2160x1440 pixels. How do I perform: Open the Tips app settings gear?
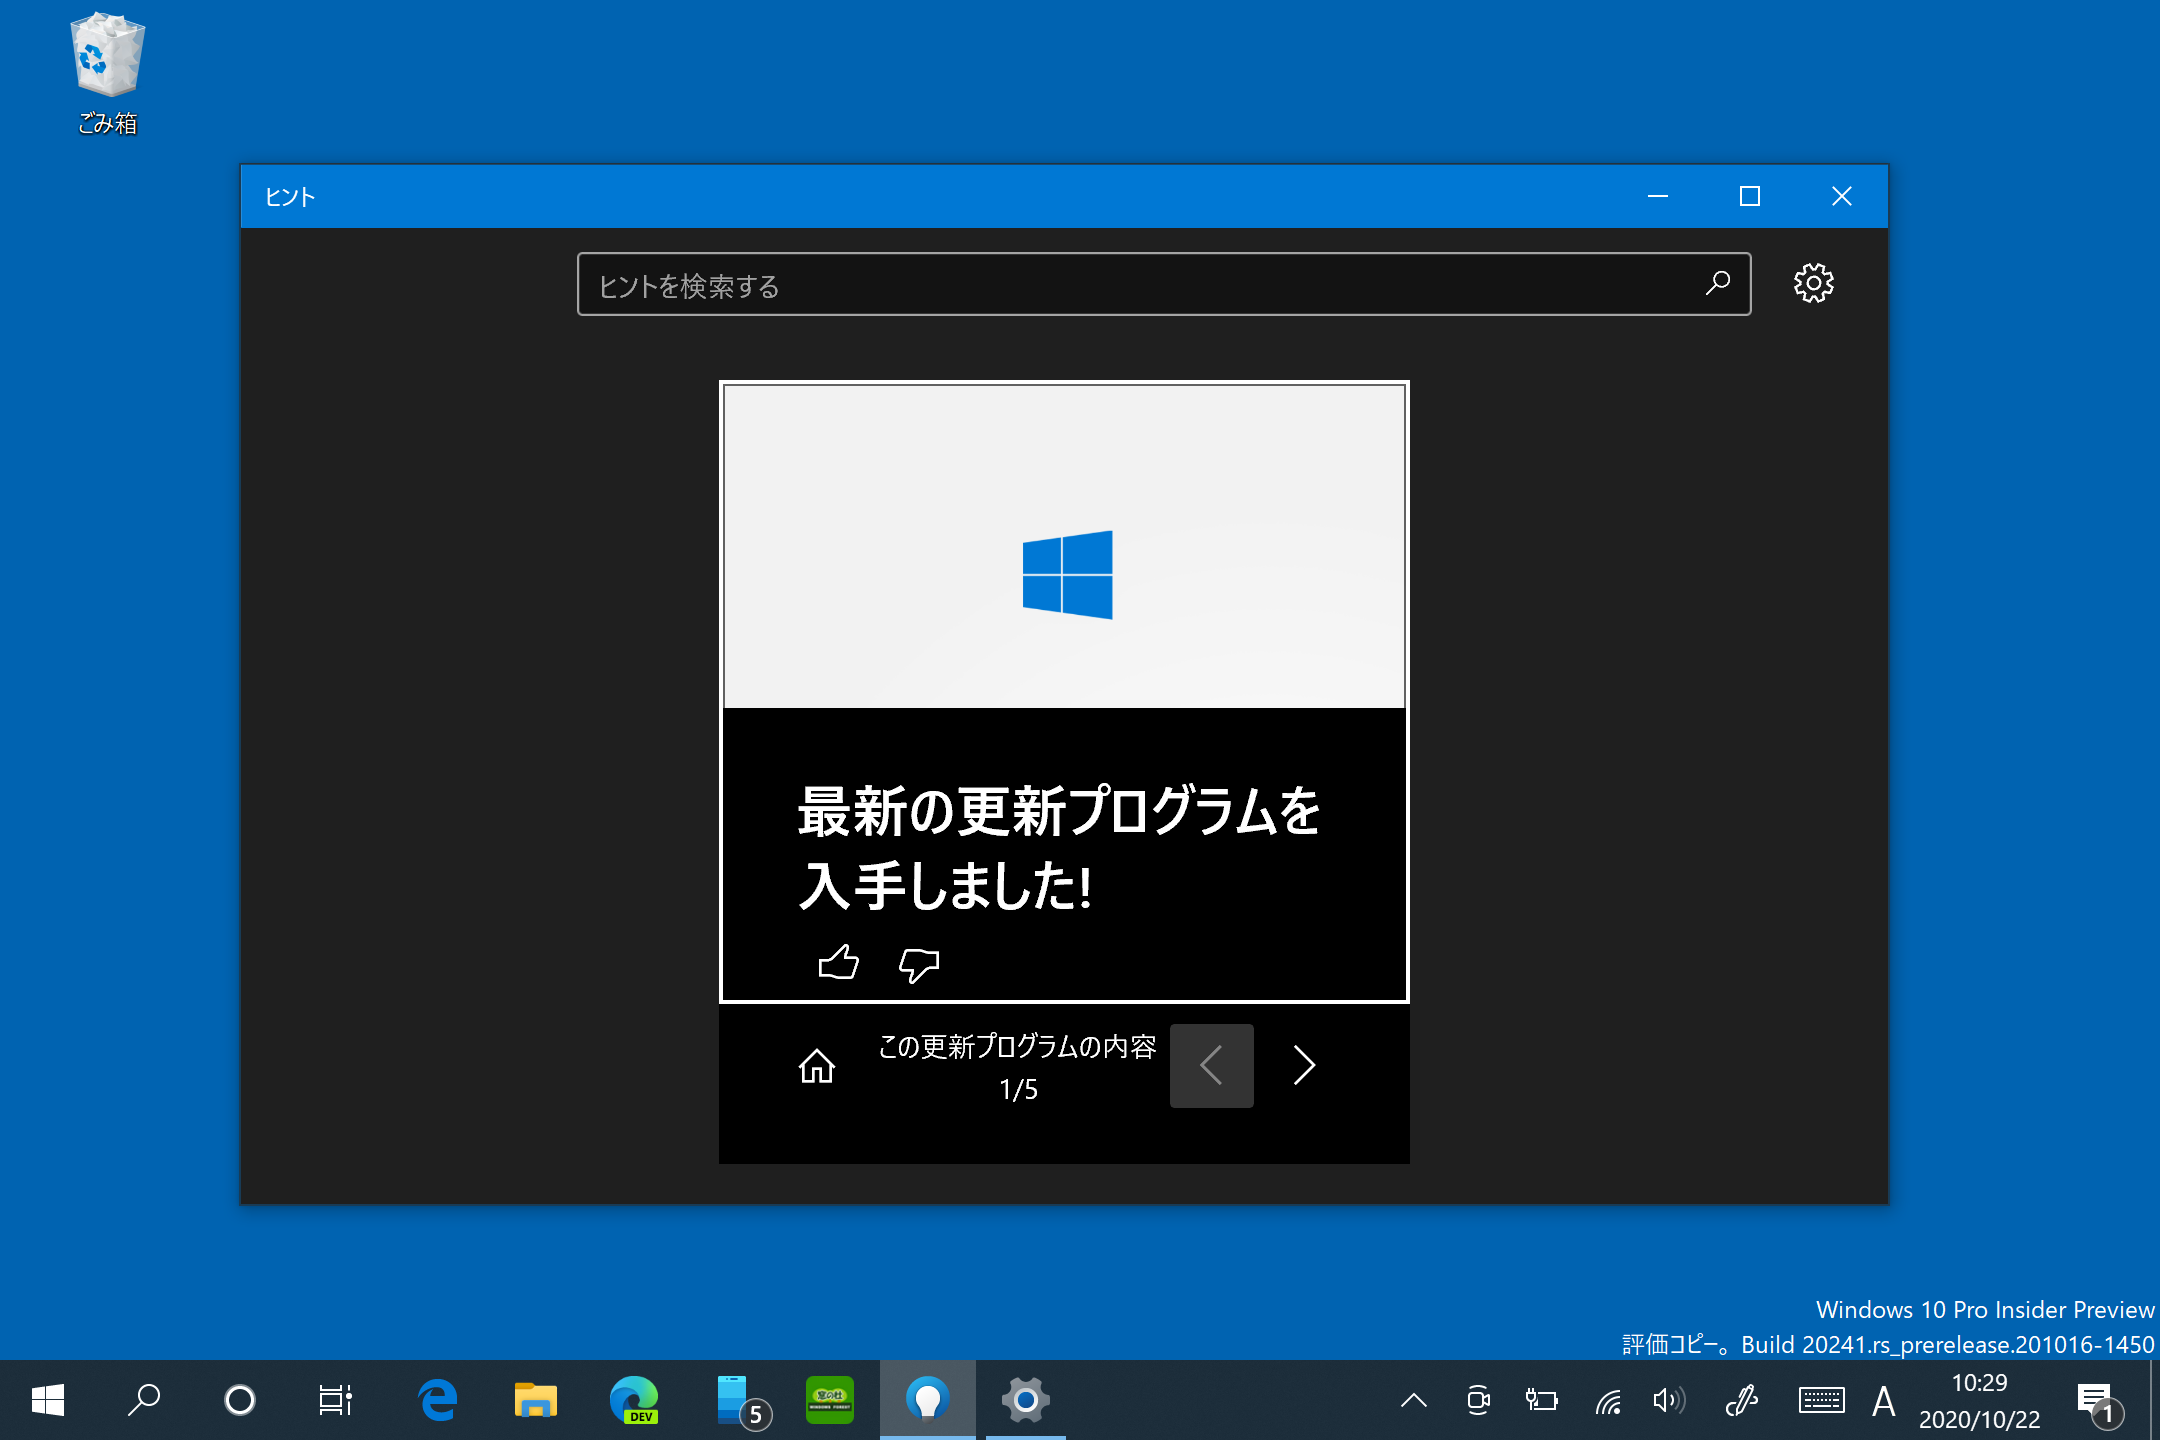coord(1814,283)
